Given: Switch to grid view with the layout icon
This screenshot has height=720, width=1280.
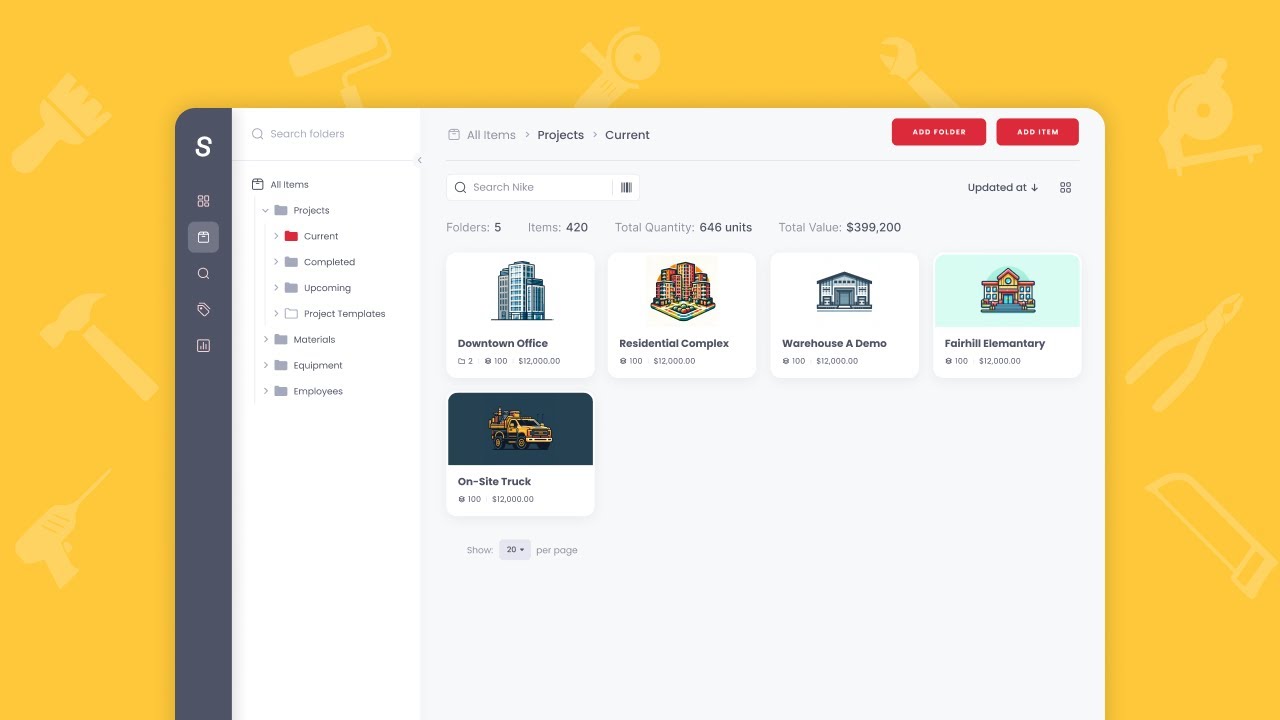Looking at the screenshot, I should click(x=1065, y=187).
